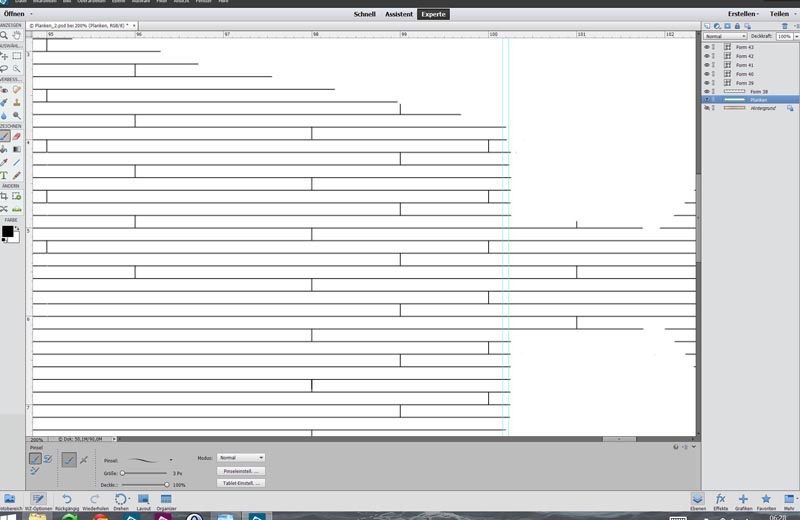This screenshot has height=520, width=800.
Task: Open the Drehen rotate dropdown arrow
Action: (x=129, y=499)
